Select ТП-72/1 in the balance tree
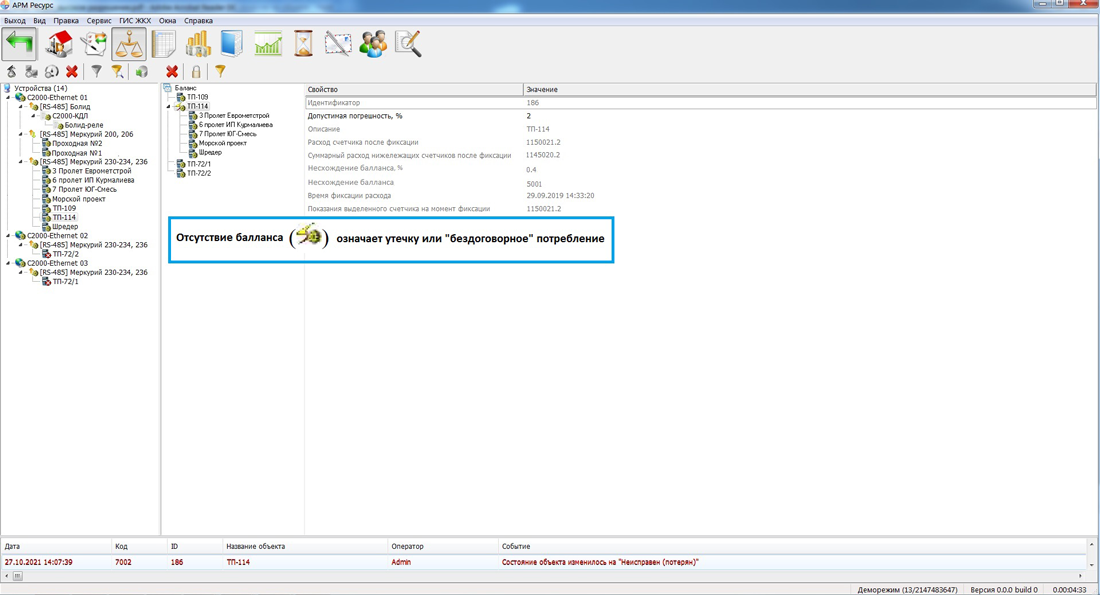The width and height of the screenshot is (1100, 595). pos(198,164)
